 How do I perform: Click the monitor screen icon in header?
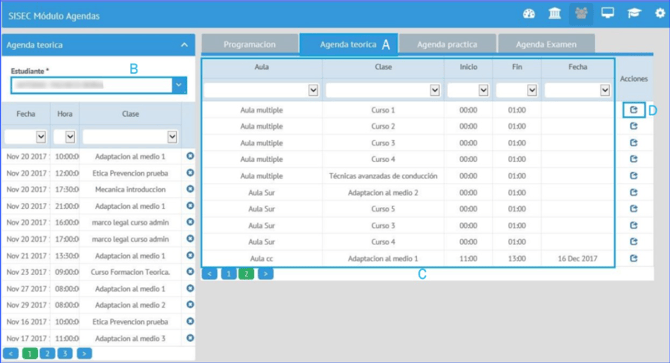pos(608,13)
